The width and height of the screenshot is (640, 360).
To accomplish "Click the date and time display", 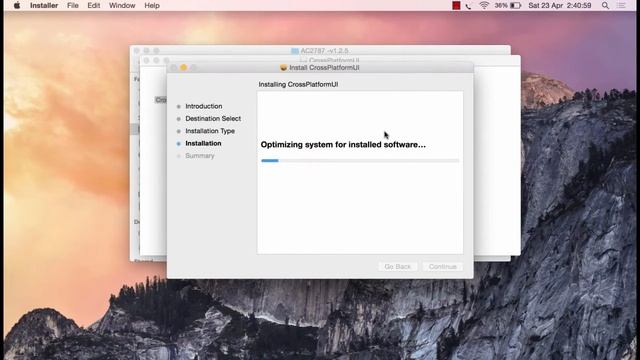I will tap(560, 6).
